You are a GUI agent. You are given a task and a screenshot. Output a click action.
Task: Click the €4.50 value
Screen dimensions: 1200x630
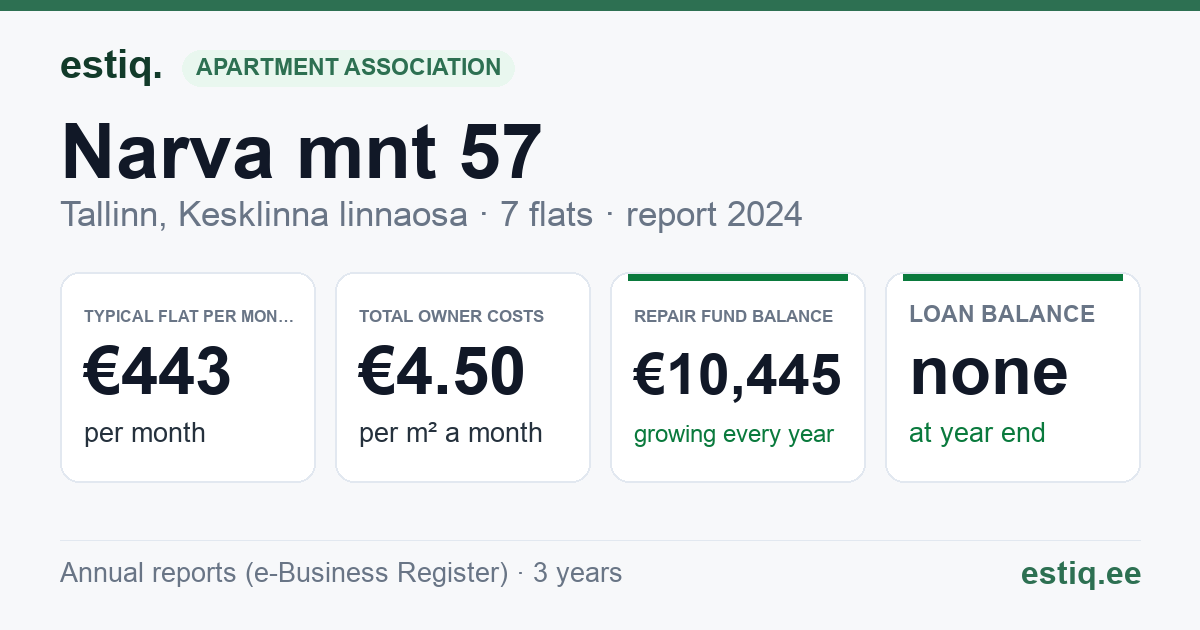tap(441, 371)
